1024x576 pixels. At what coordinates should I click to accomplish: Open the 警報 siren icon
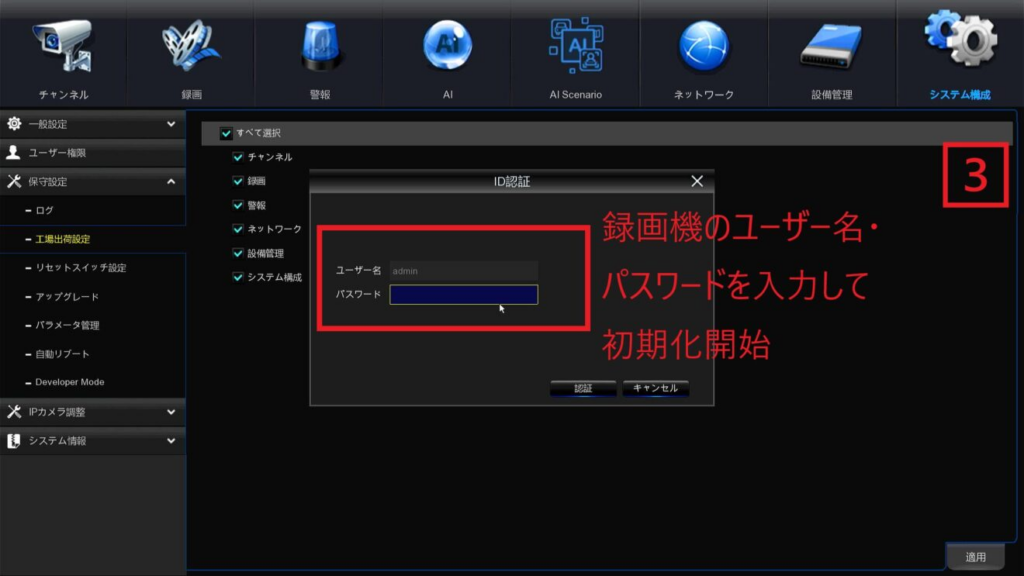tap(319, 47)
